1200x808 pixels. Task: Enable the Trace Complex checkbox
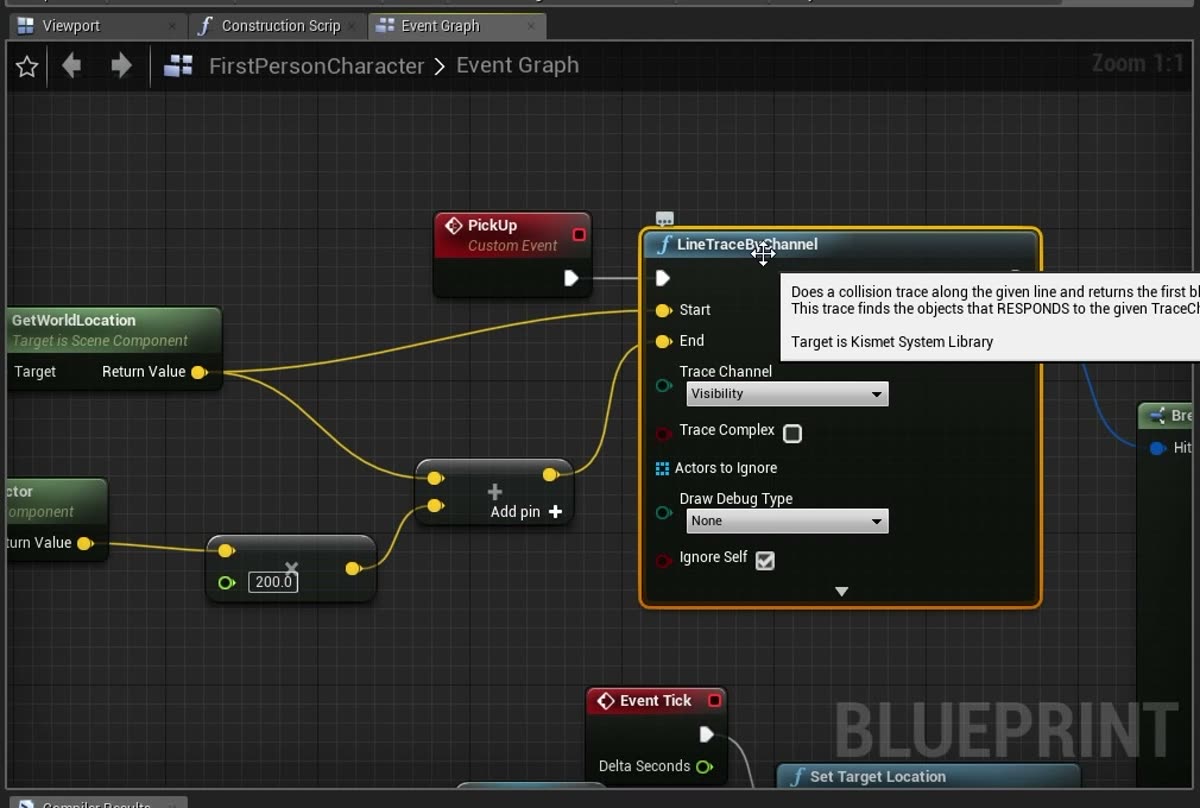click(792, 434)
